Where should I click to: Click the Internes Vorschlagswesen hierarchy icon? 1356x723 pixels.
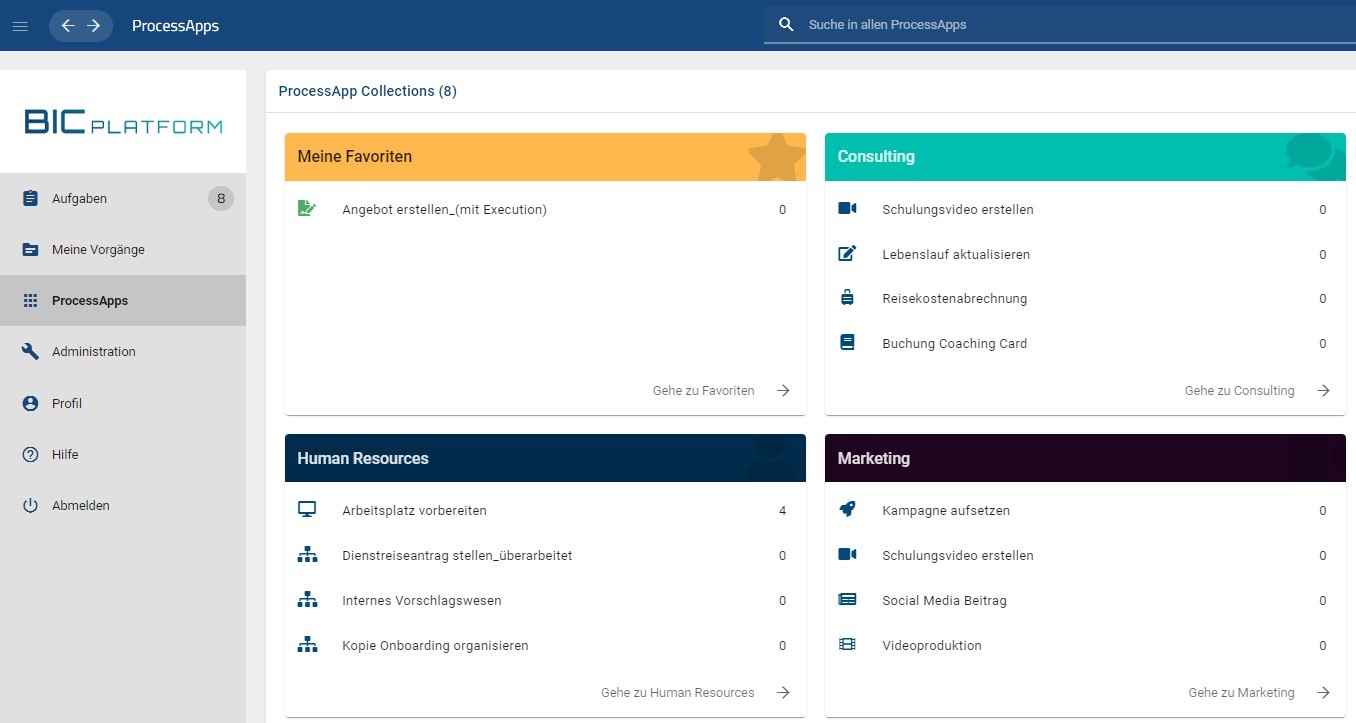tap(307, 600)
